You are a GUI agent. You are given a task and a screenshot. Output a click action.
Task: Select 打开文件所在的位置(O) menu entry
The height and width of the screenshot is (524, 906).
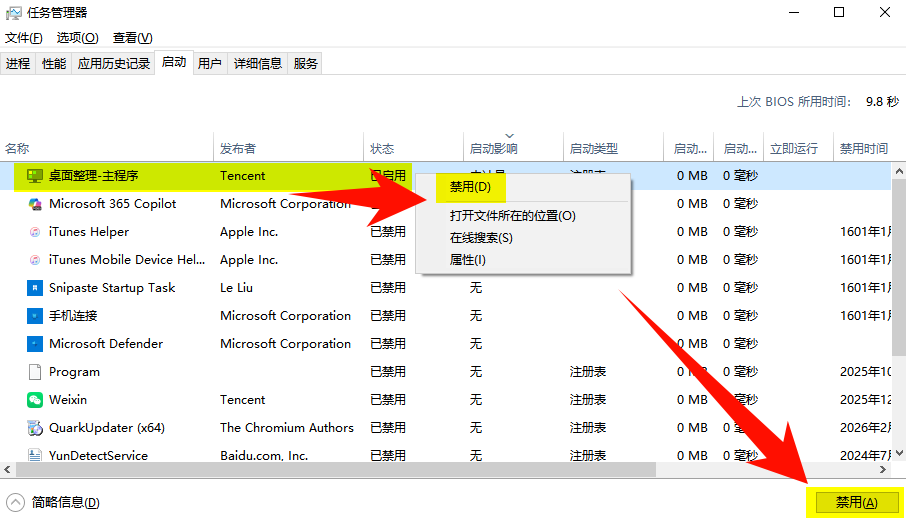tap(512, 216)
